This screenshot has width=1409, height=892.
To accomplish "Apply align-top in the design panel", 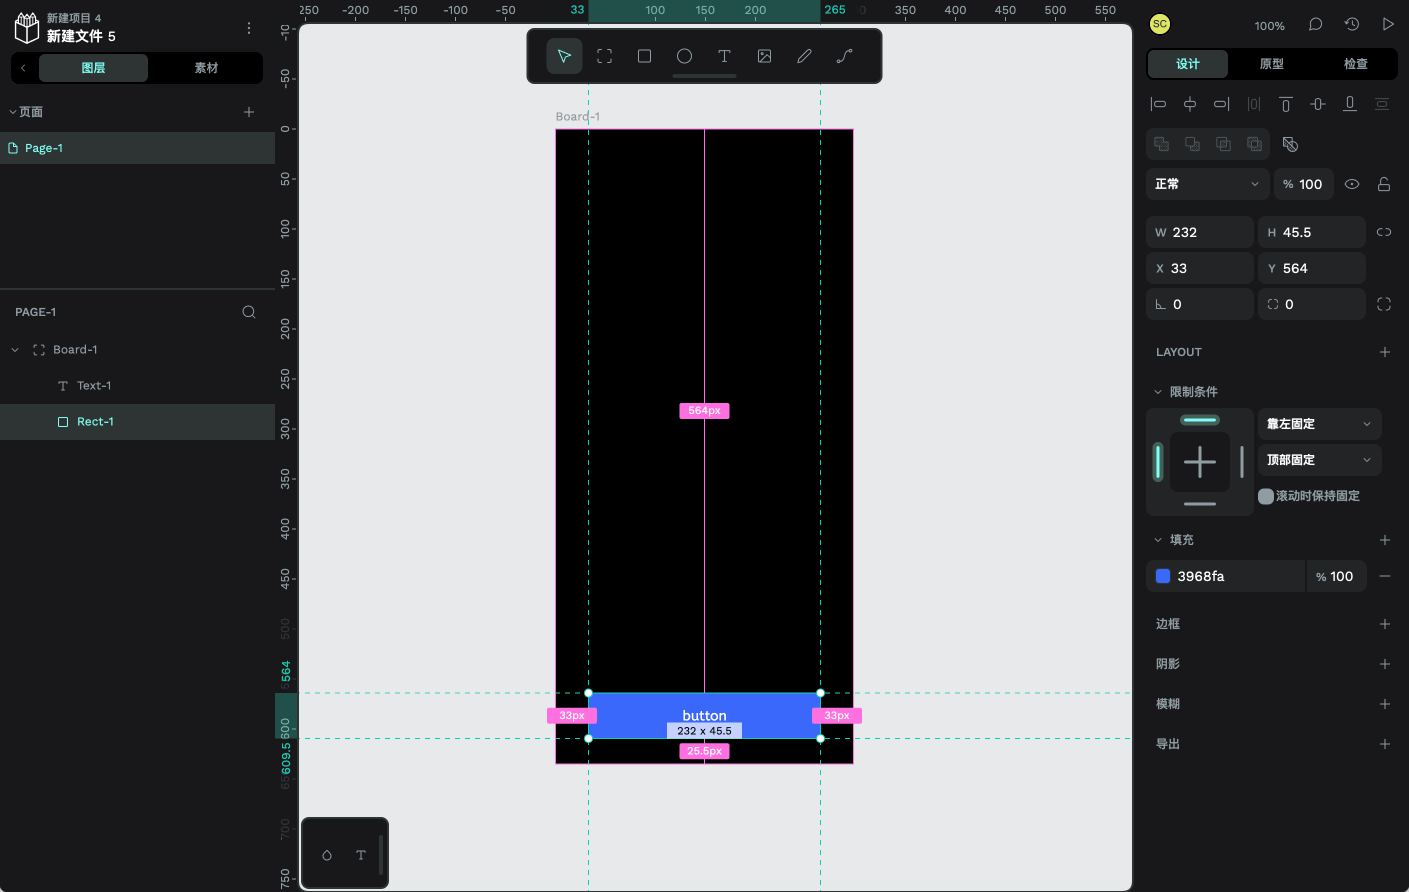I will [x=1285, y=103].
